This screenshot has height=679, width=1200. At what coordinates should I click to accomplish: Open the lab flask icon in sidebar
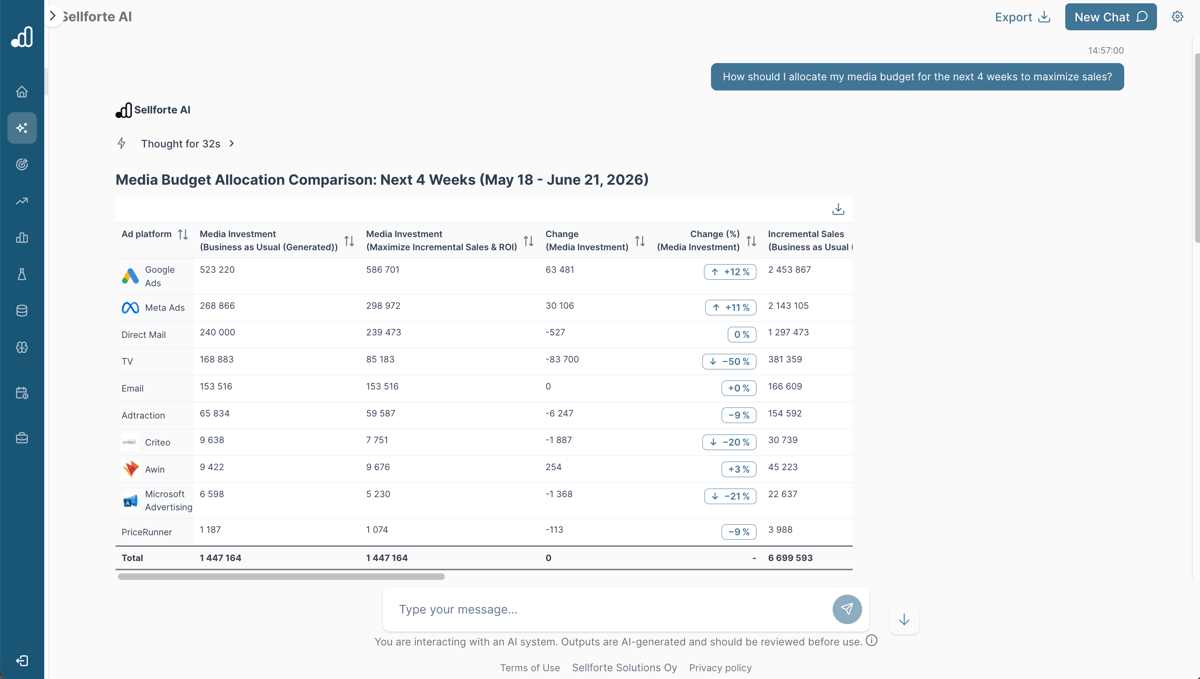(22, 274)
